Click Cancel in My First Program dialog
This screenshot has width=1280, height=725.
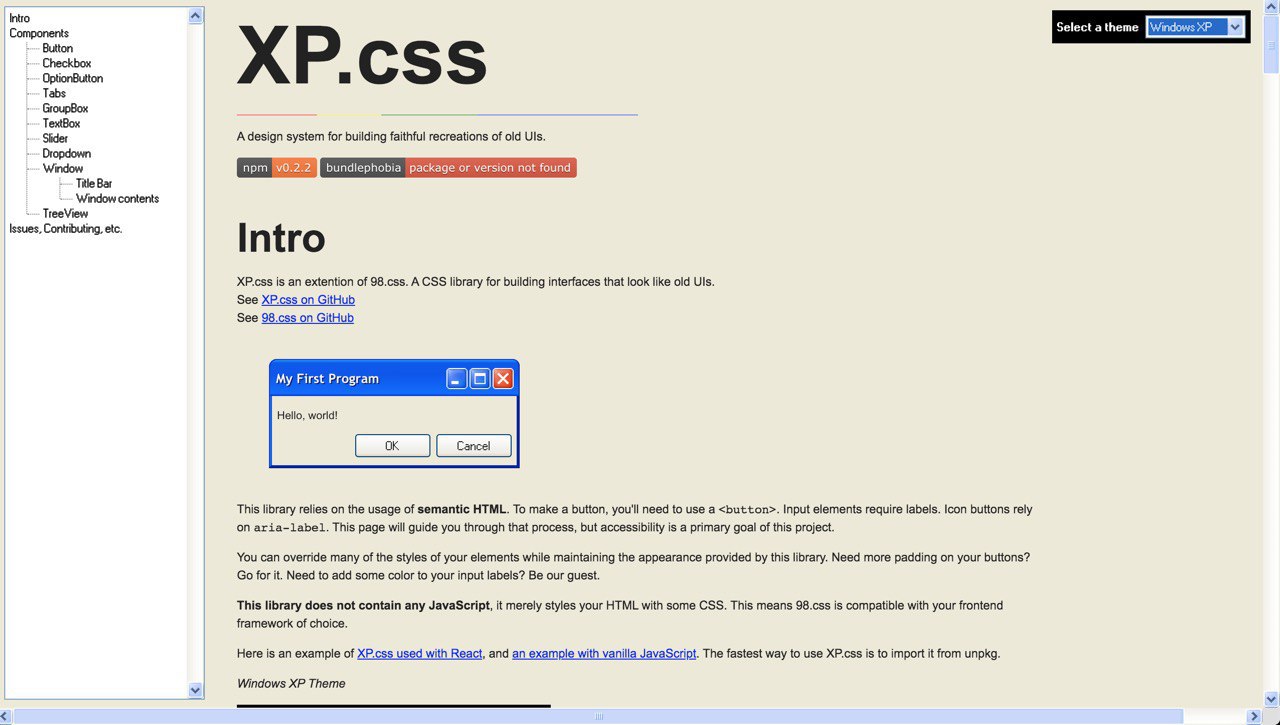(474, 446)
